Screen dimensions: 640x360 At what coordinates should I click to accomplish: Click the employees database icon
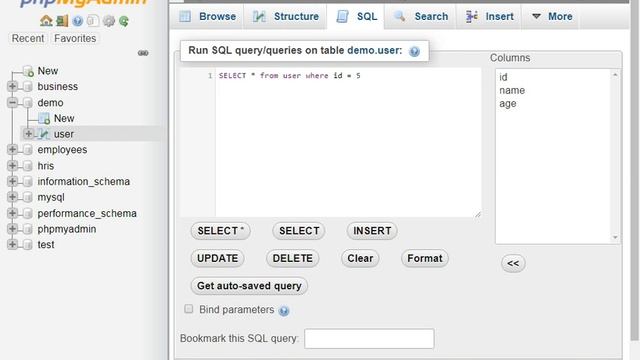(28, 150)
